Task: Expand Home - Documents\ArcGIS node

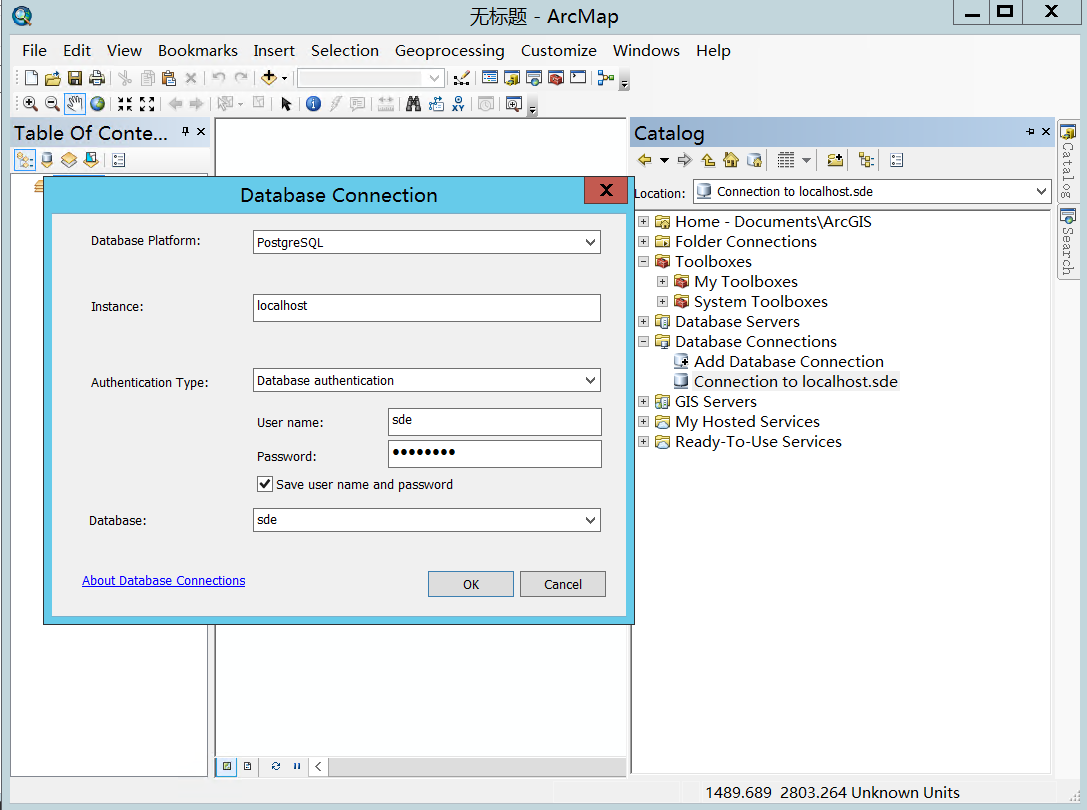Action: (x=643, y=221)
